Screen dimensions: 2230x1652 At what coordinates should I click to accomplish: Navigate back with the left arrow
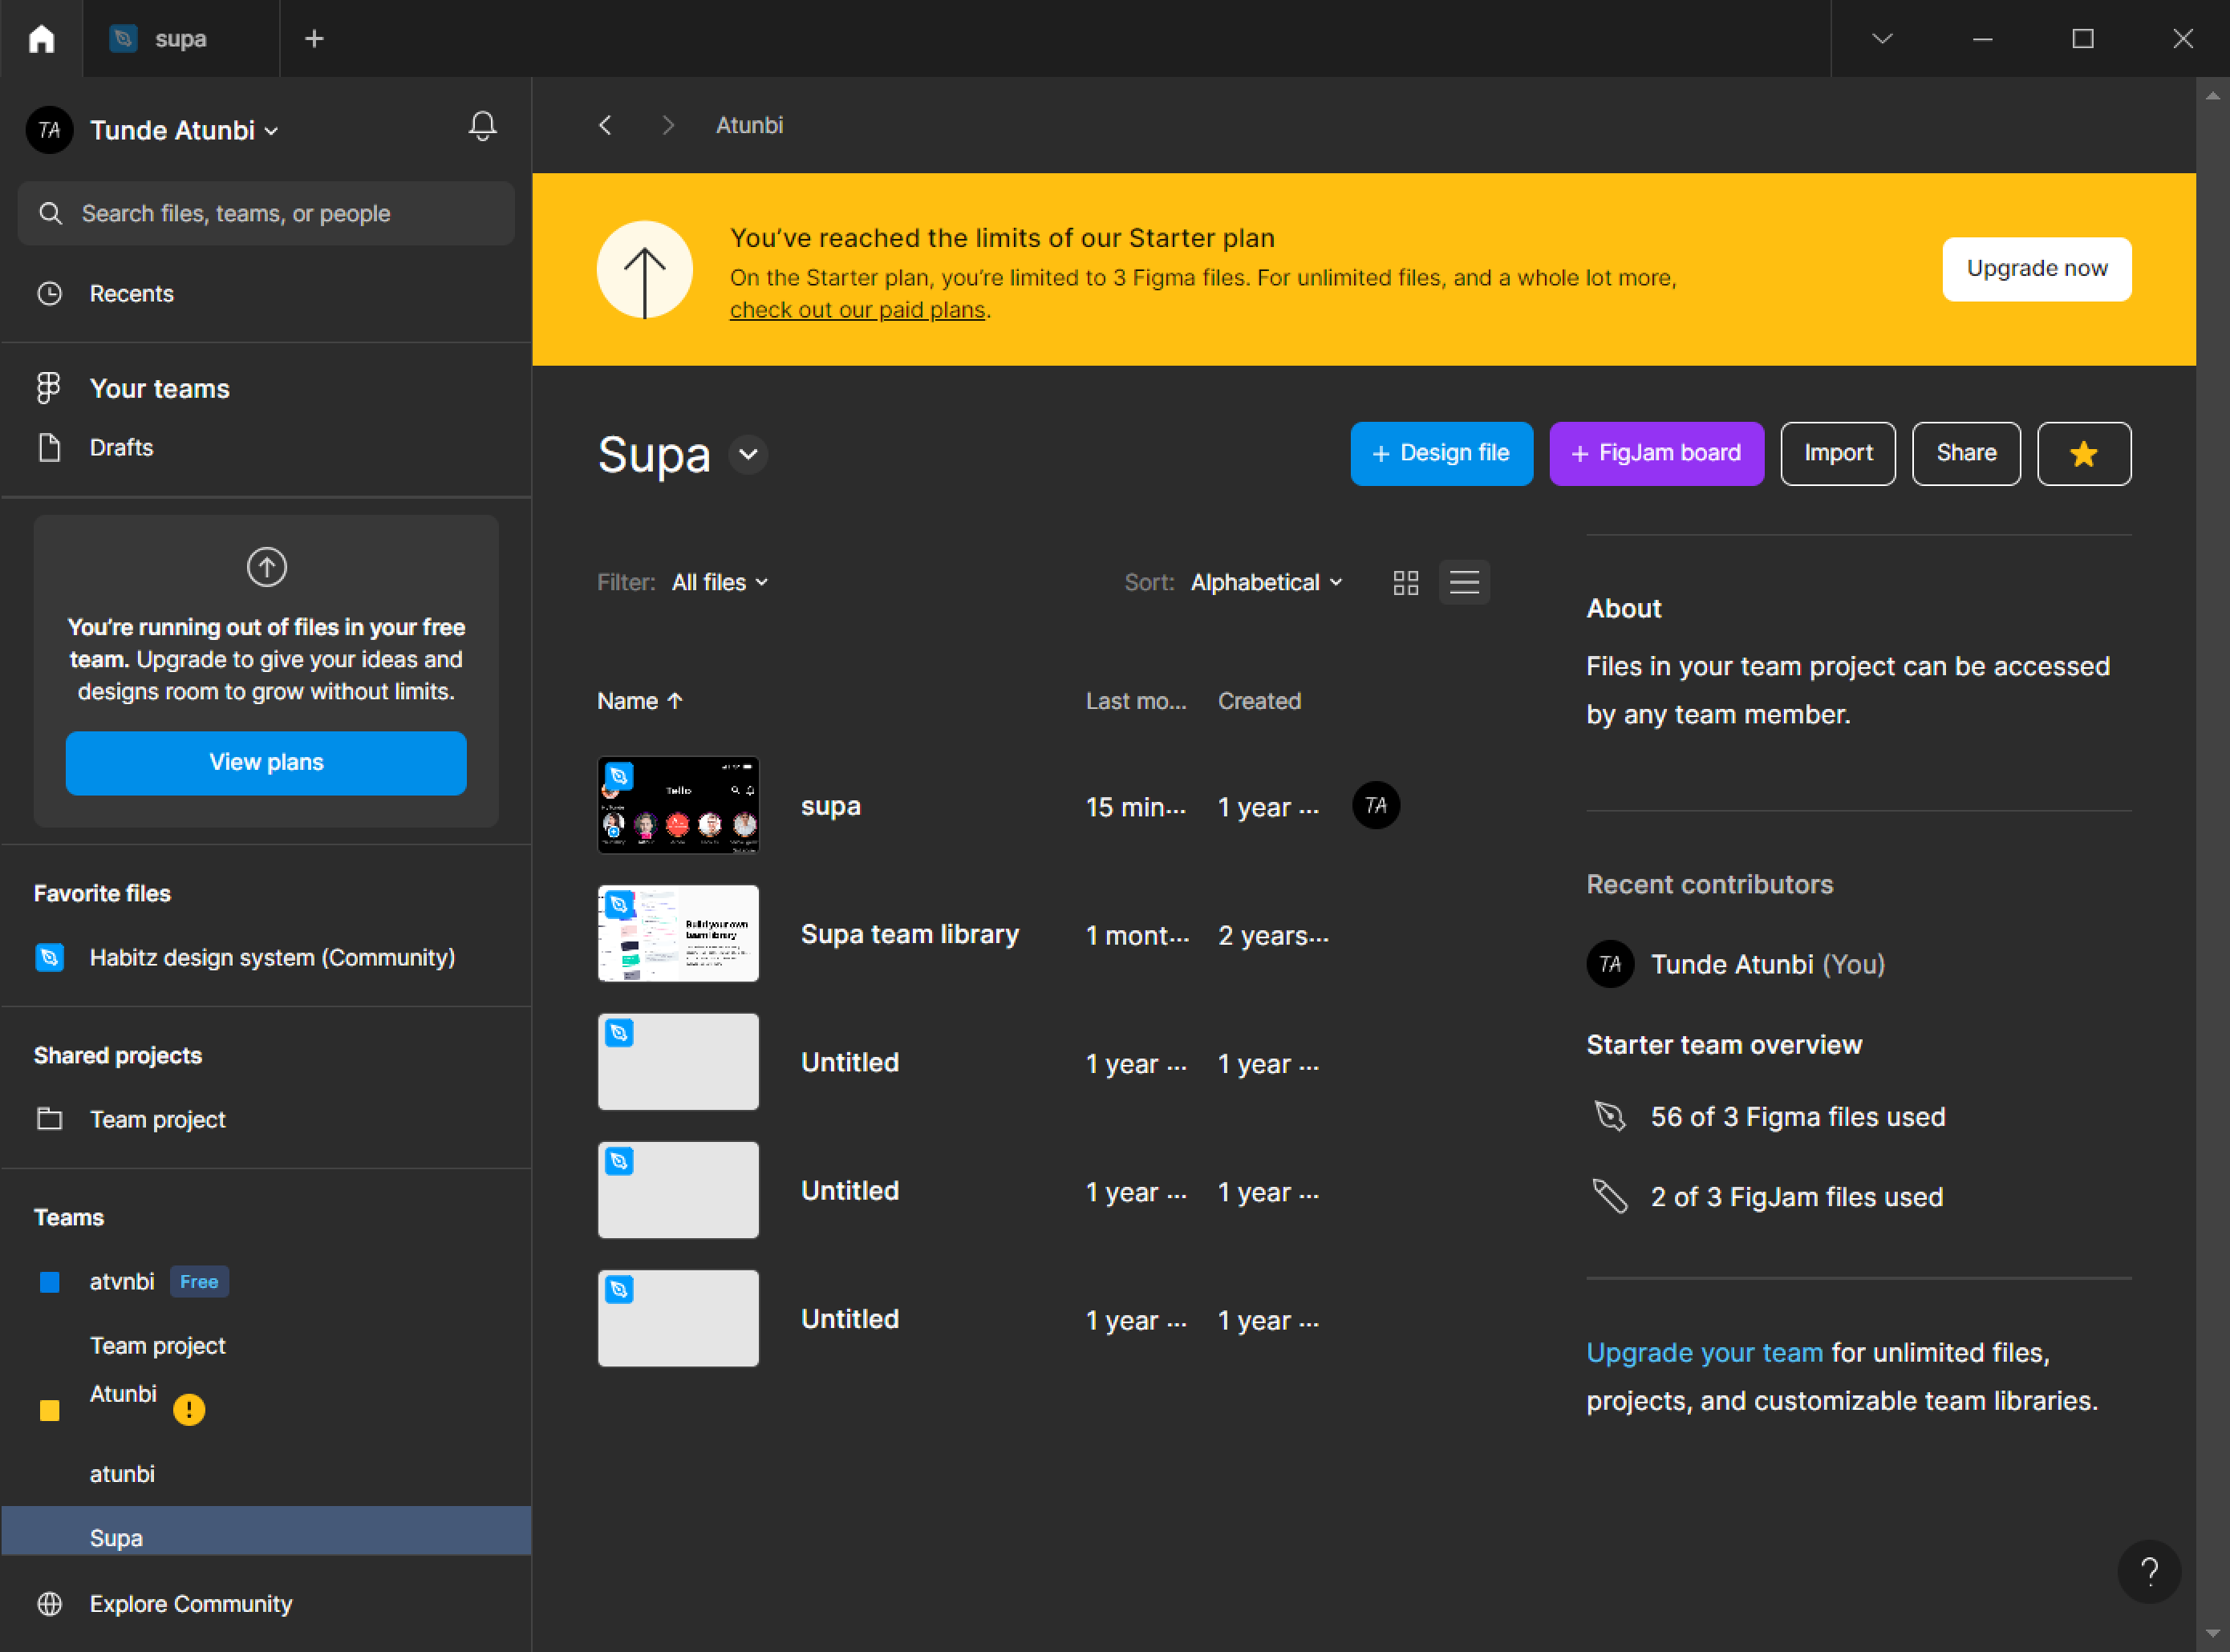(605, 125)
